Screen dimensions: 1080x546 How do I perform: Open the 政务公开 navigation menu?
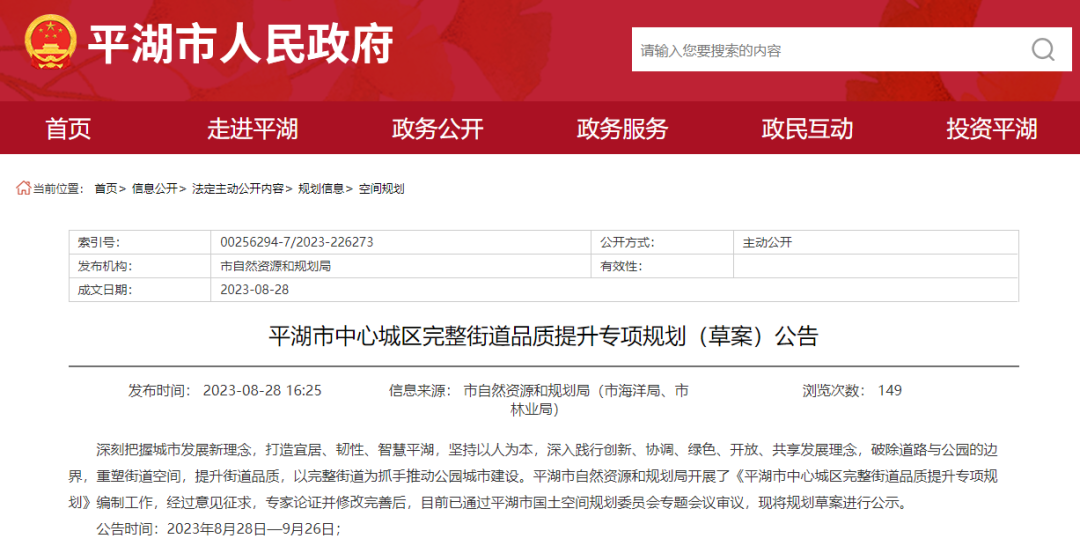click(x=437, y=129)
